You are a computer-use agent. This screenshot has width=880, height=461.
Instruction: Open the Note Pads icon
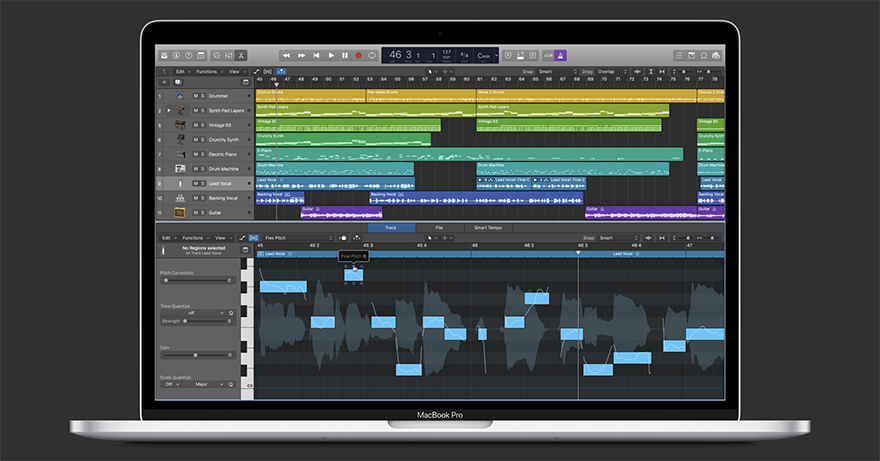point(691,56)
